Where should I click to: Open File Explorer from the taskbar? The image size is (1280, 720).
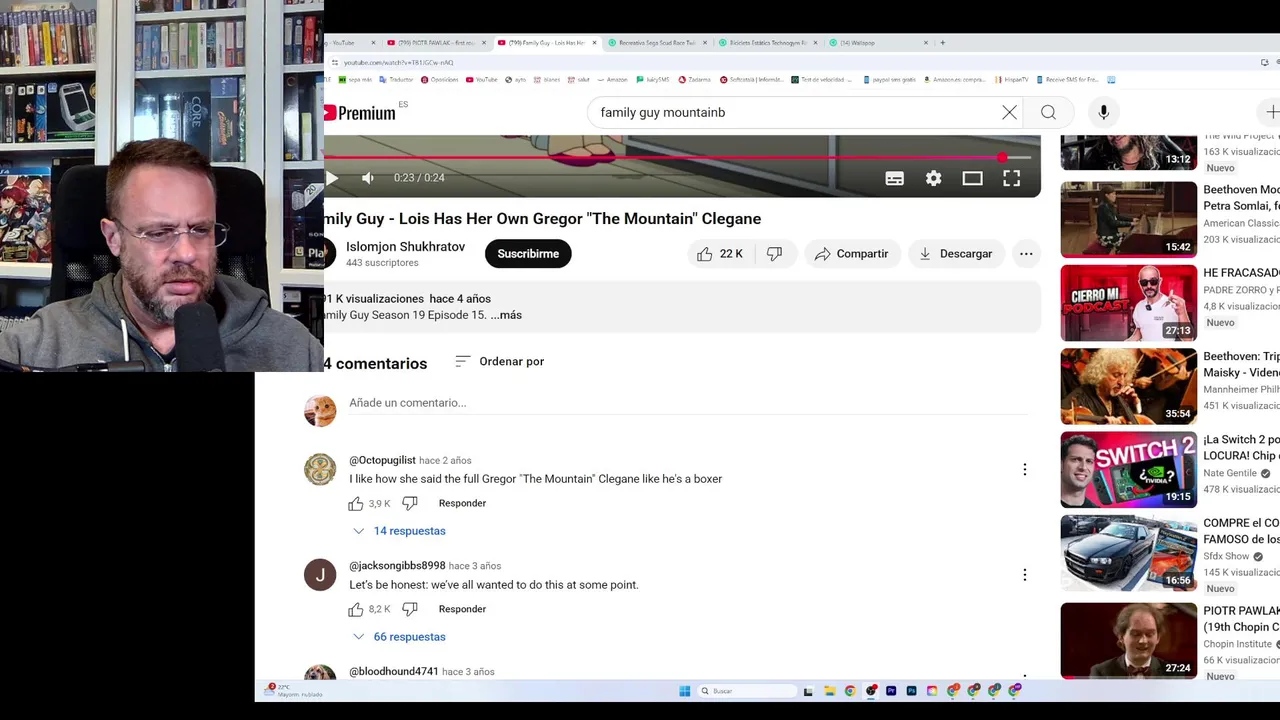[829, 691]
